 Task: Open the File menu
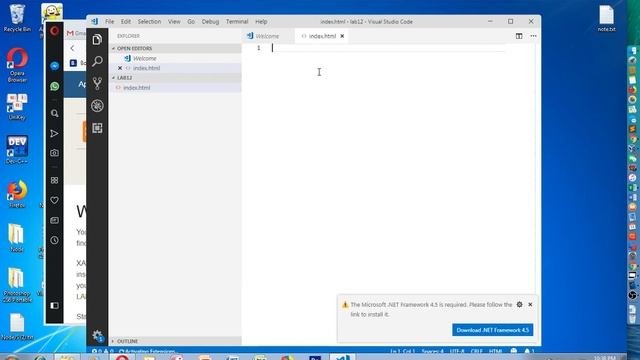[109, 22]
